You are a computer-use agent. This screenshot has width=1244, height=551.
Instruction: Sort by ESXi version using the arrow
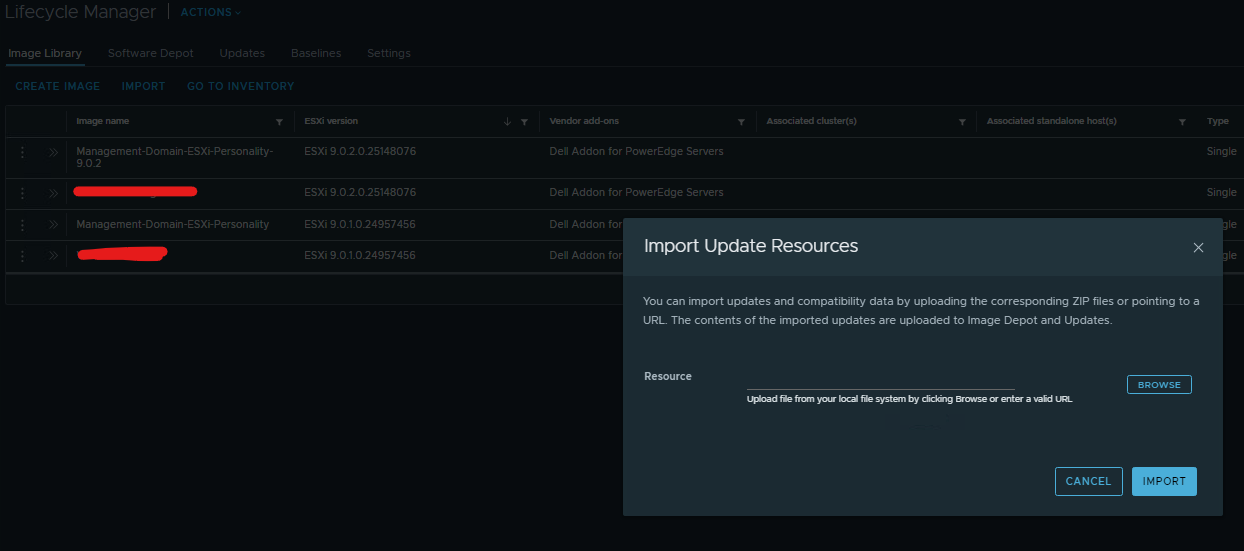508,122
